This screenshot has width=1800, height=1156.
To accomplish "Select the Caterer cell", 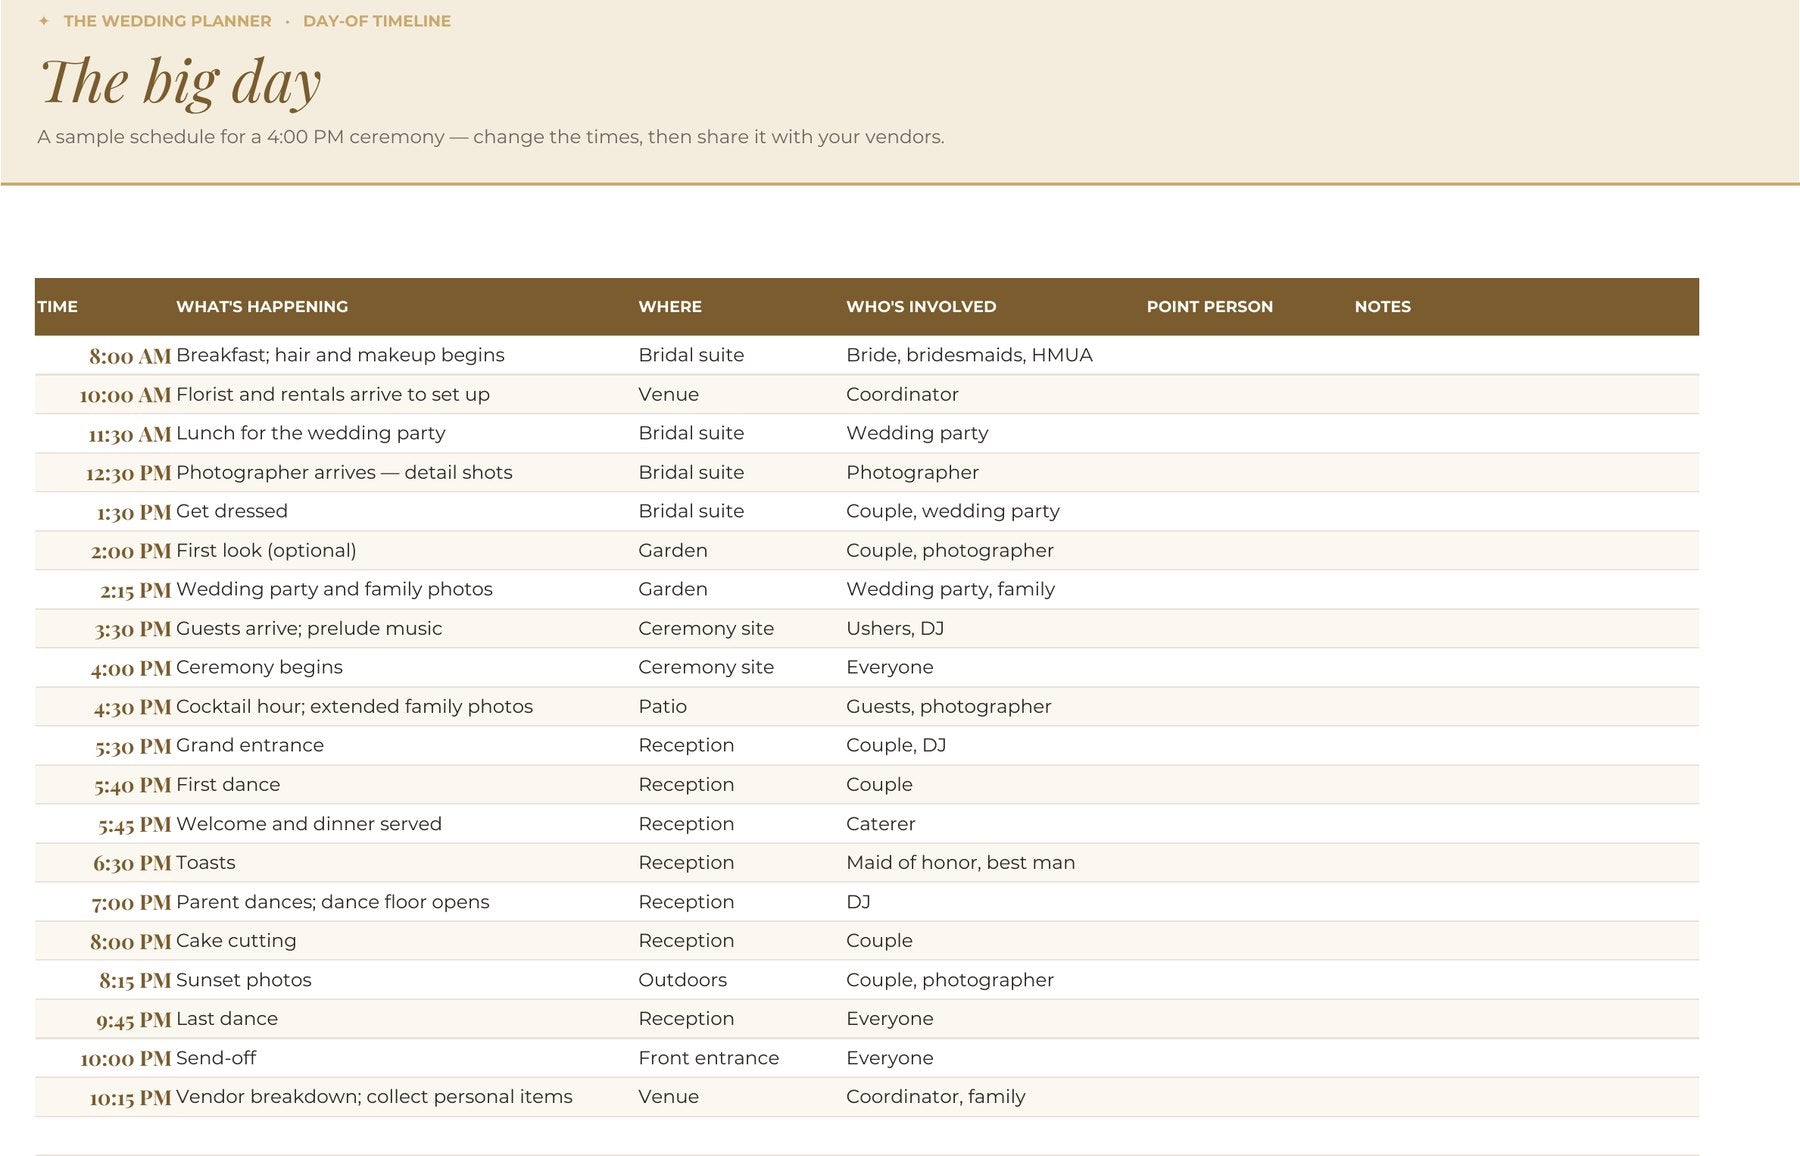I will click(881, 824).
